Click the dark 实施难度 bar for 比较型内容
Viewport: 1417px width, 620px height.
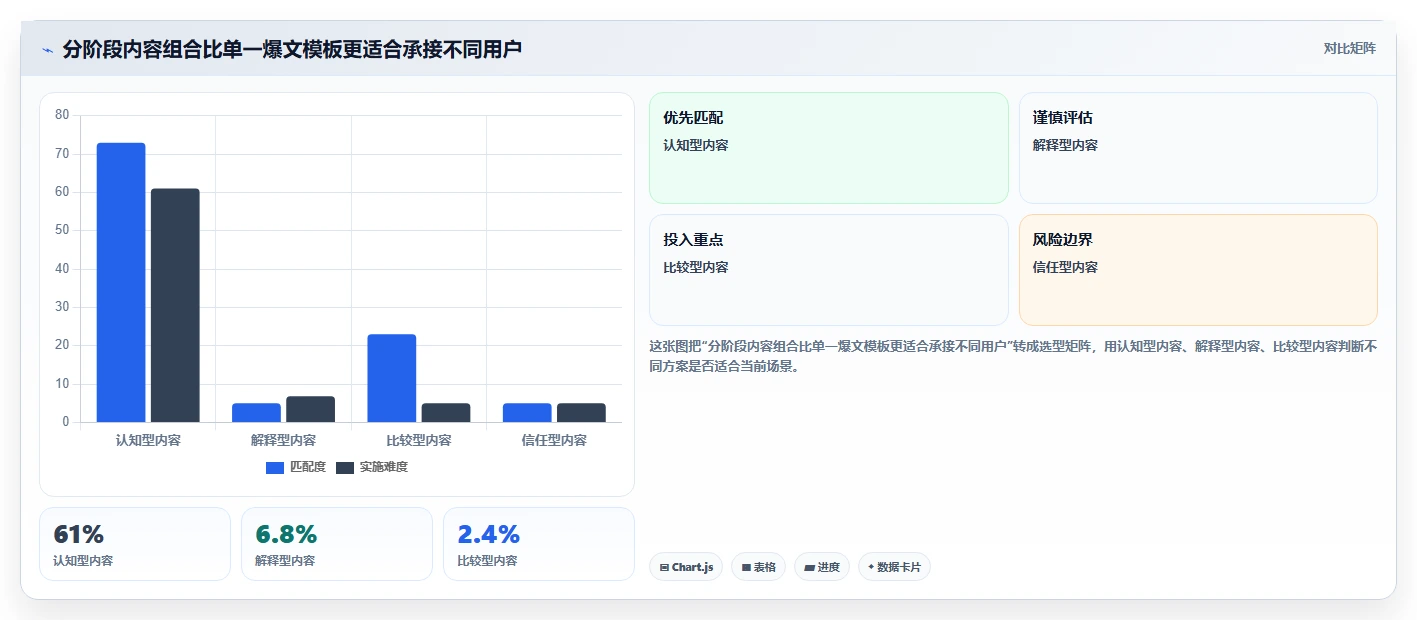[x=446, y=413]
